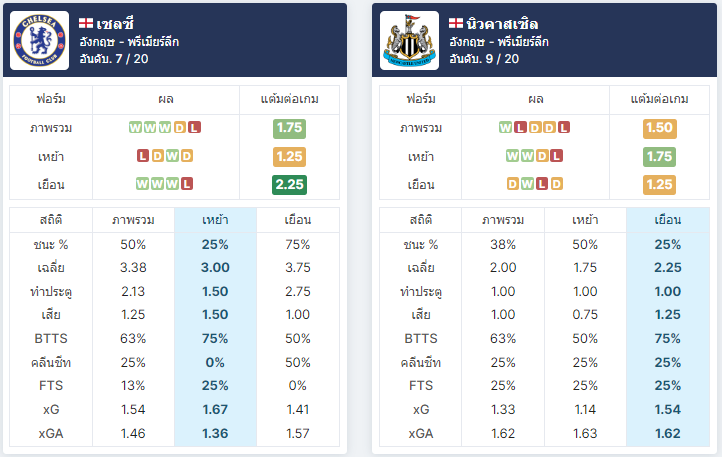
Task: Click Chelsea's orange 1.25 points-per-game badge
Action: coord(289,157)
